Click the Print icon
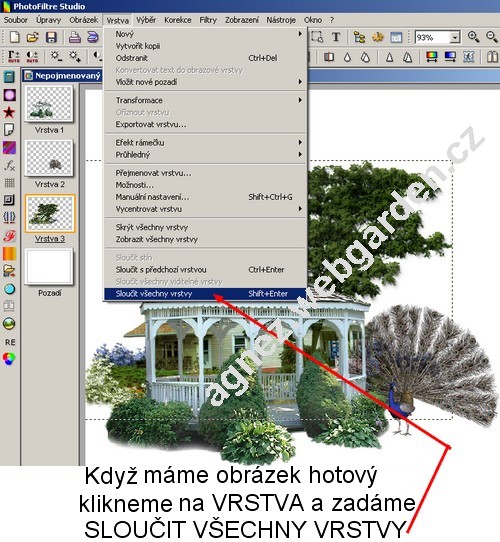Screen dimensions: 500x542 point(74,37)
